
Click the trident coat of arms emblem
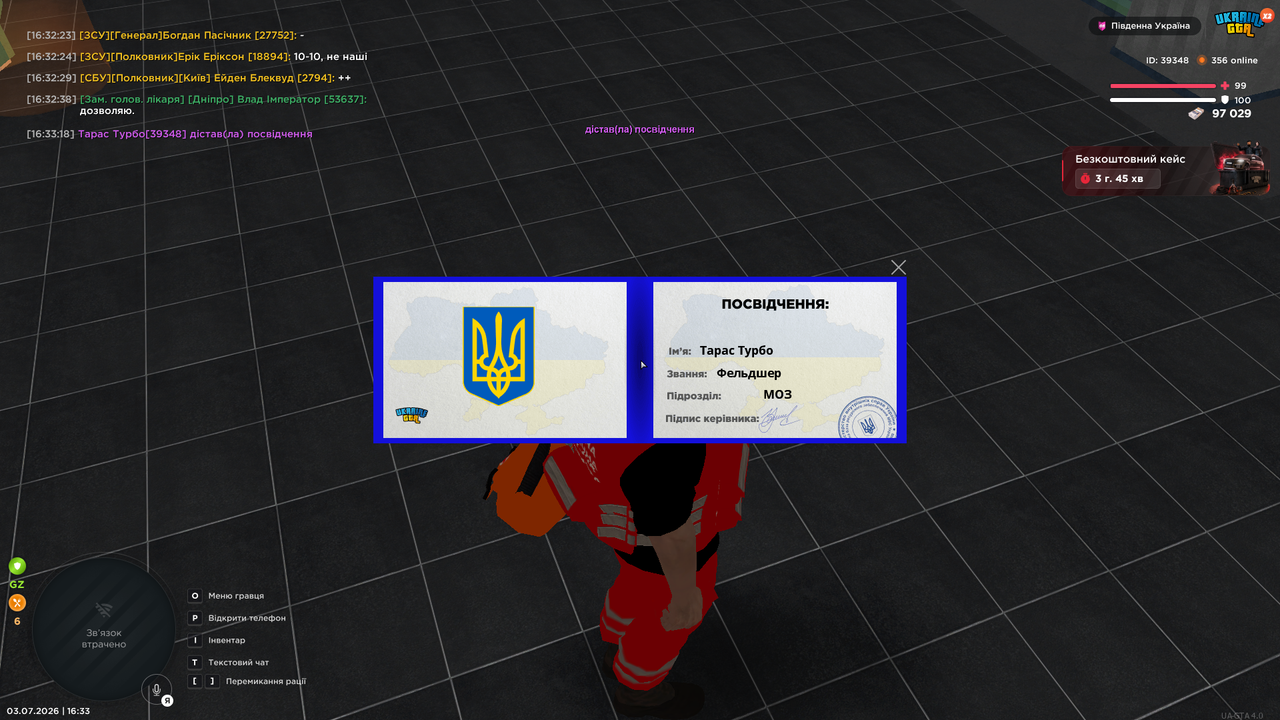[498, 355]
